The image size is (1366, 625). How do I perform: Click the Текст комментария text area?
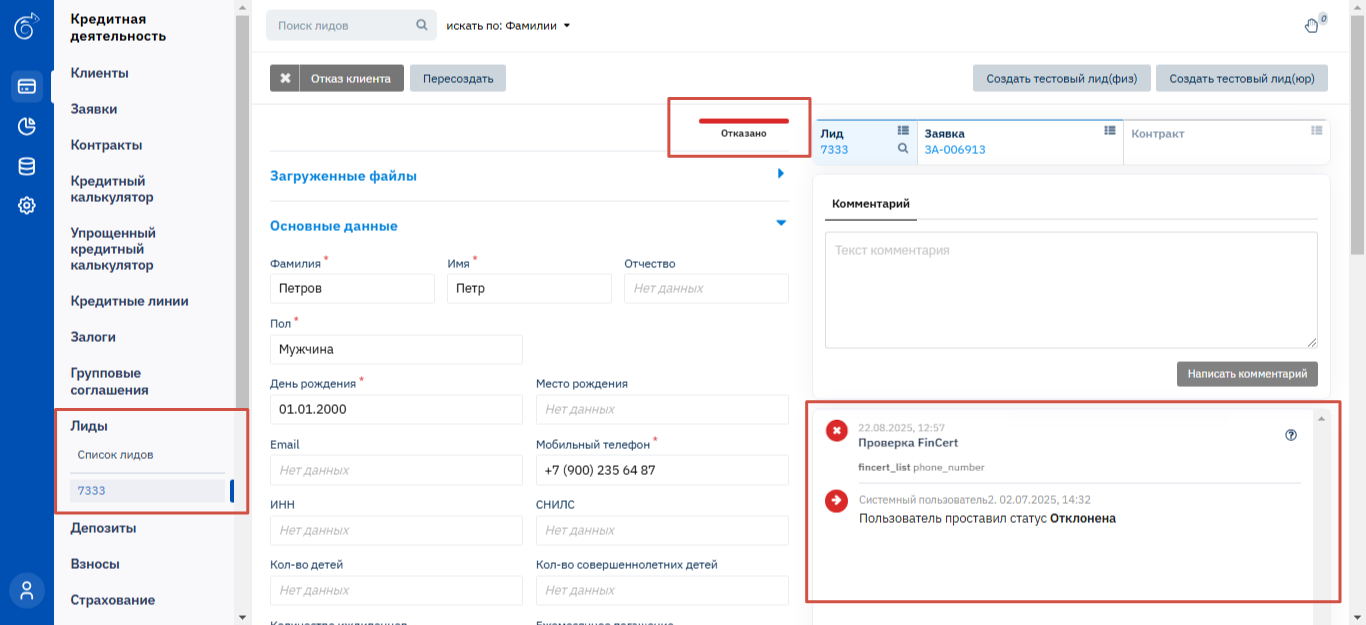[x=1070, y=290]
